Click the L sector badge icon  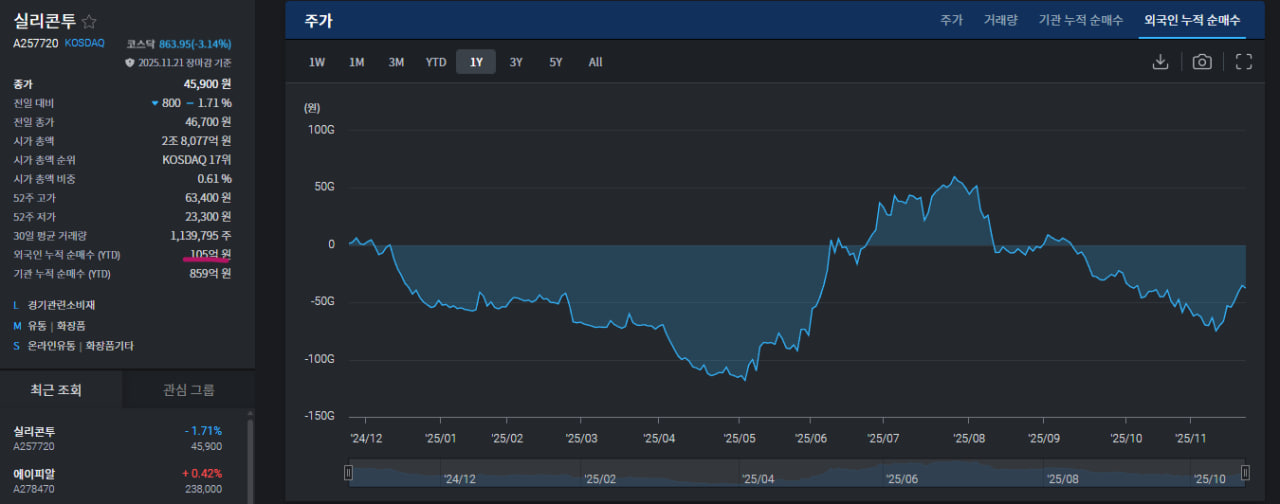pos(17,305)
